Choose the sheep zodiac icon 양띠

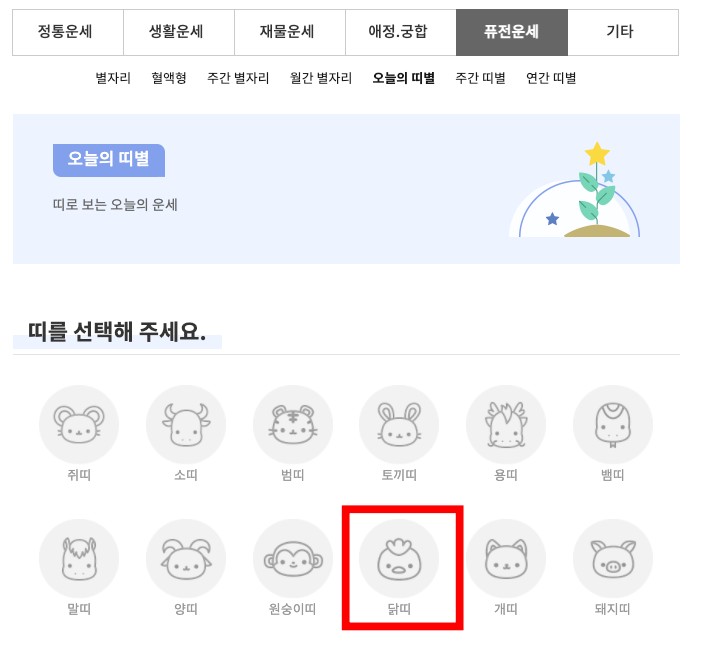click(186, 559)
